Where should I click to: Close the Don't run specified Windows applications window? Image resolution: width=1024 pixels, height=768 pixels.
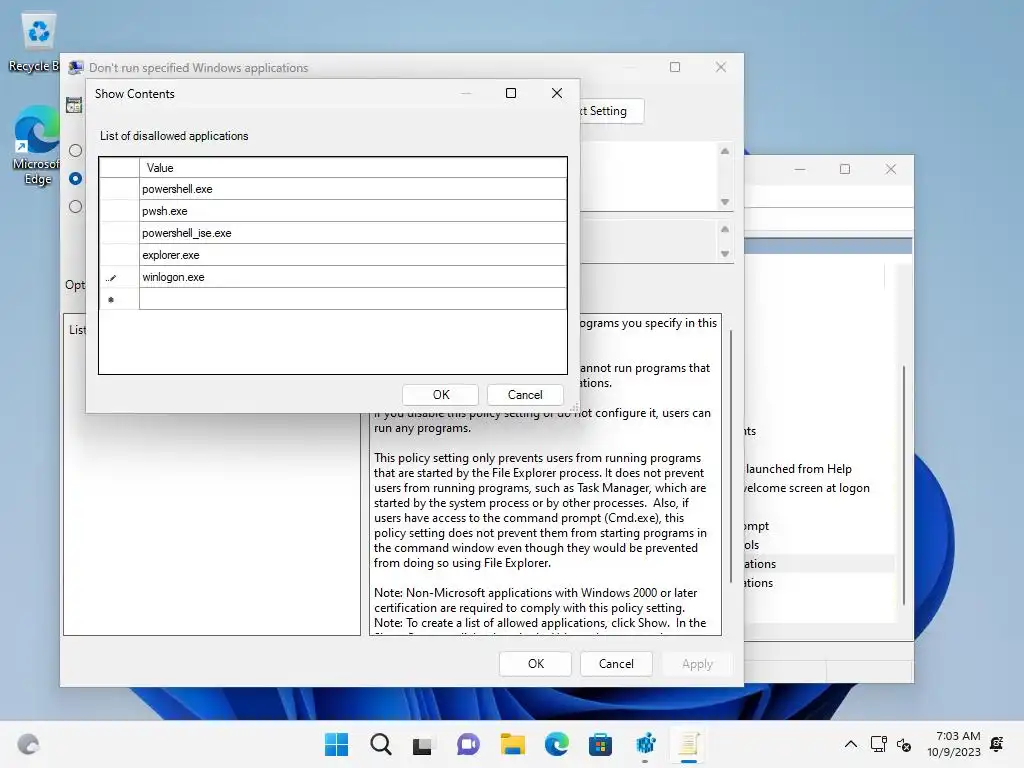coord(720,67)
